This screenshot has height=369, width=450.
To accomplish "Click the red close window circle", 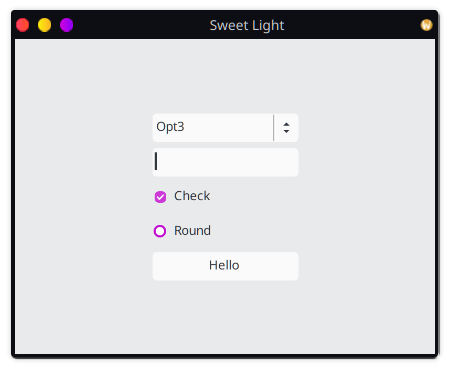I will (23, 25).
